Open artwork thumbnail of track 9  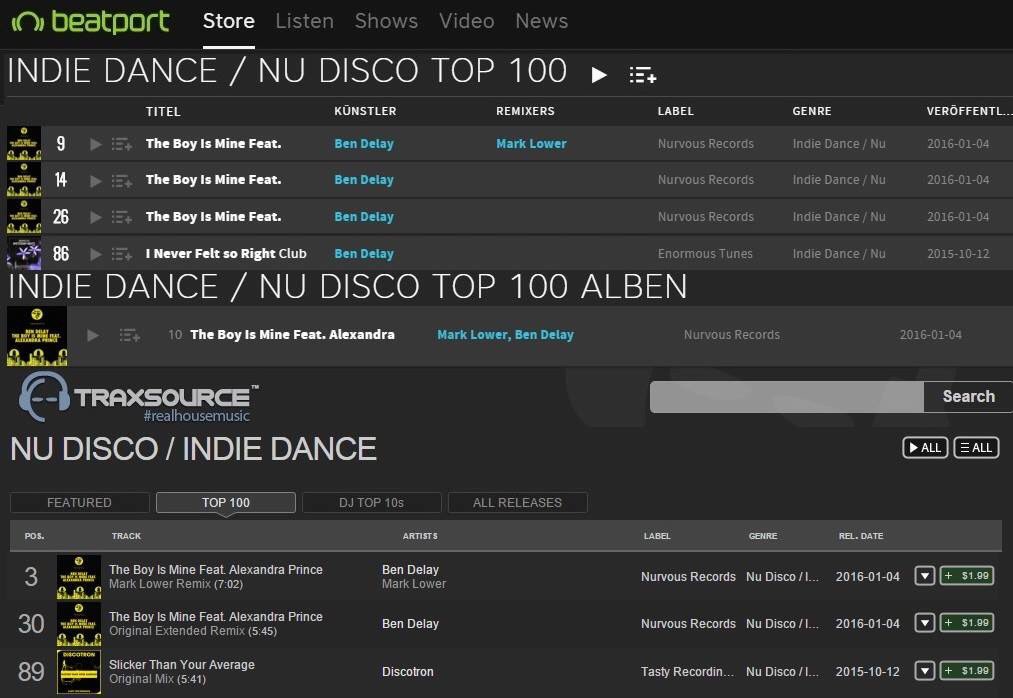point(24,143)
